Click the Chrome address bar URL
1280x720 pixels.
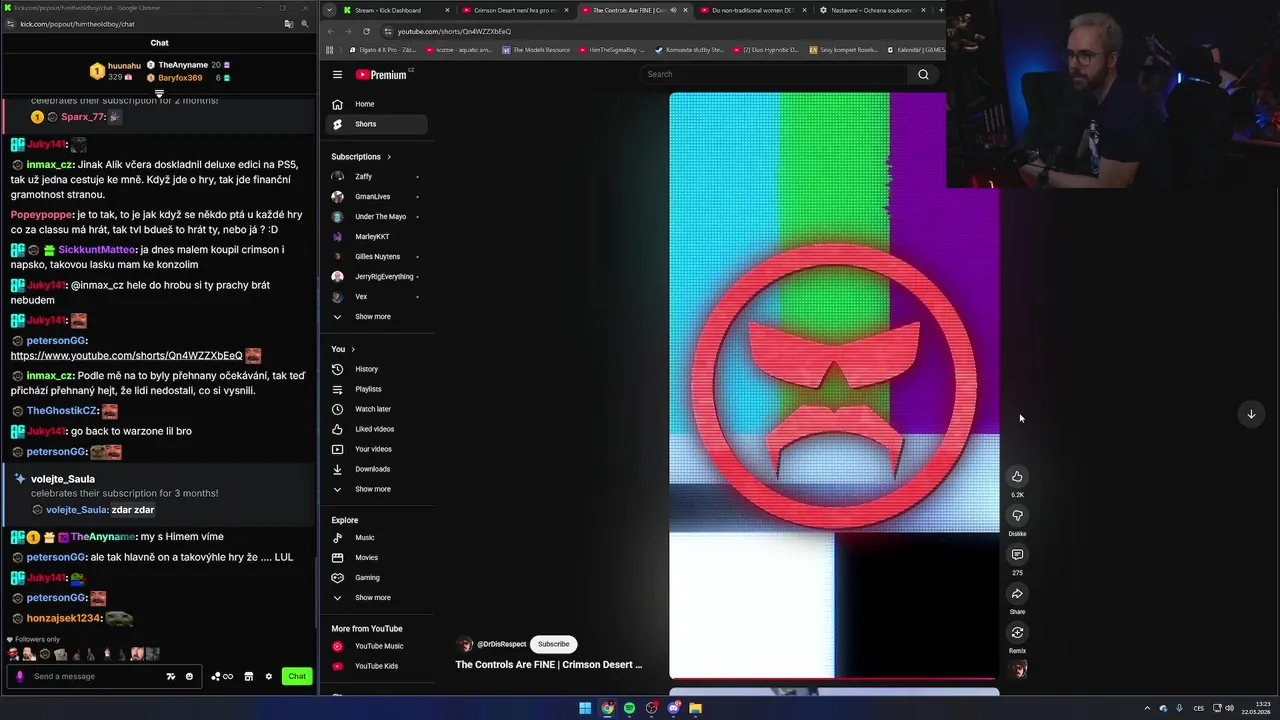click(x=454, y=31)
